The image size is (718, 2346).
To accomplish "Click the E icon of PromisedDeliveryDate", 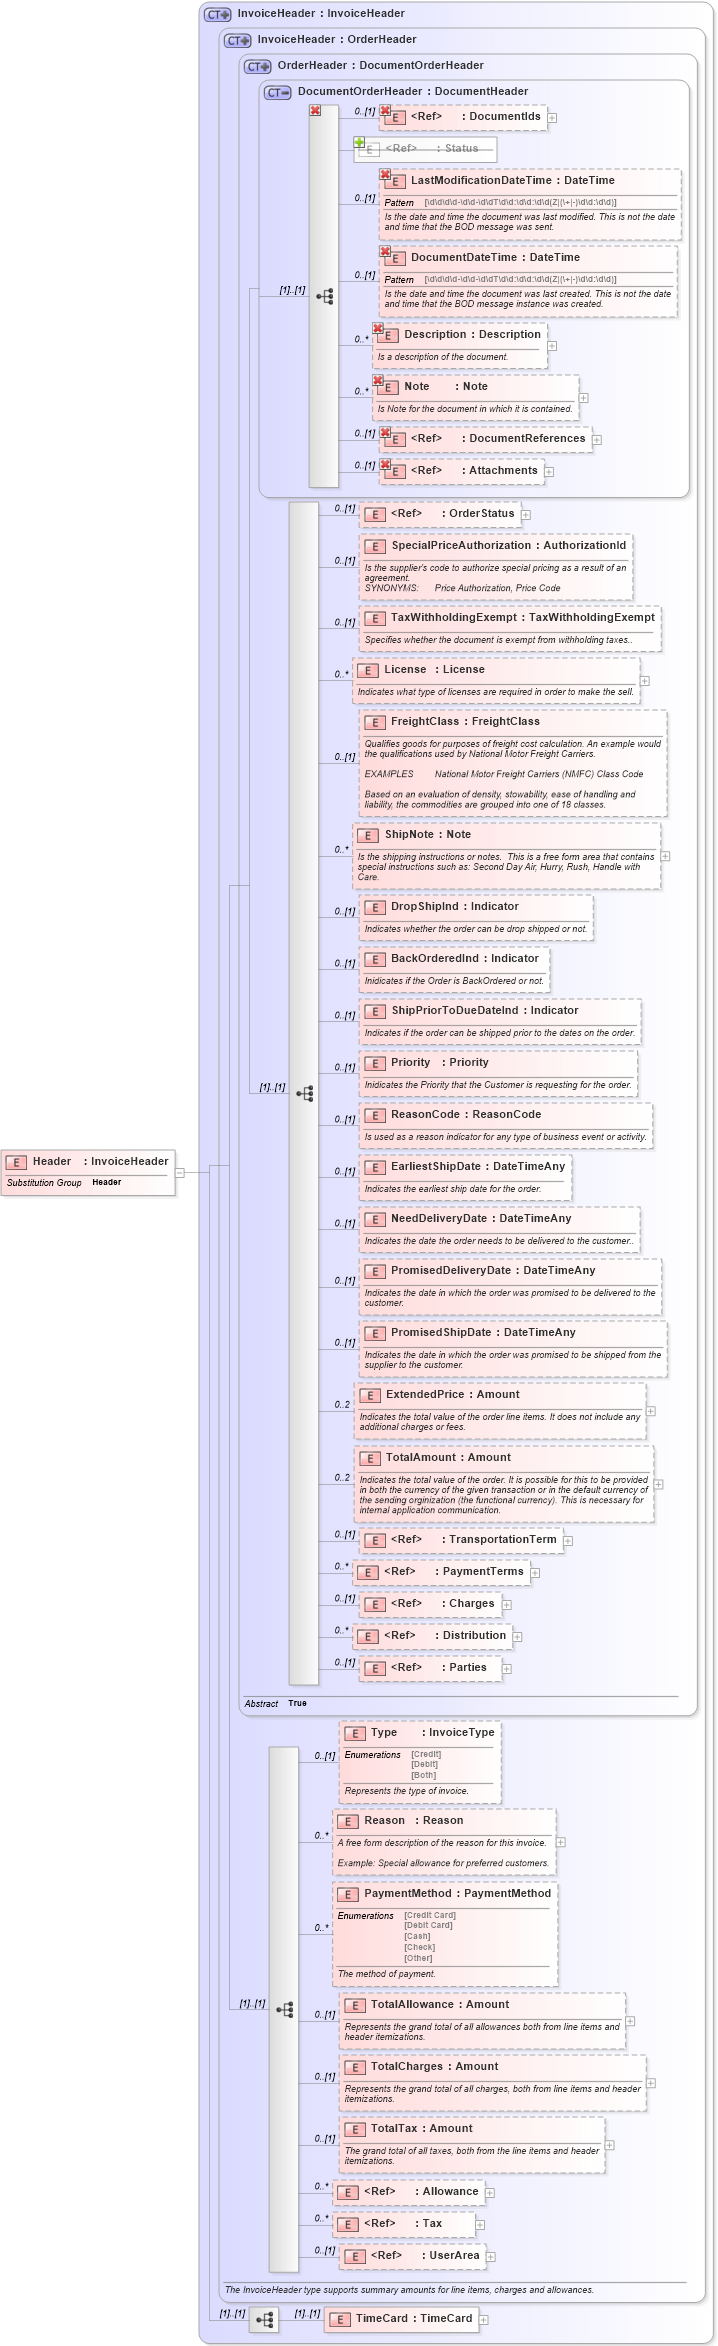I will 375,1271.
